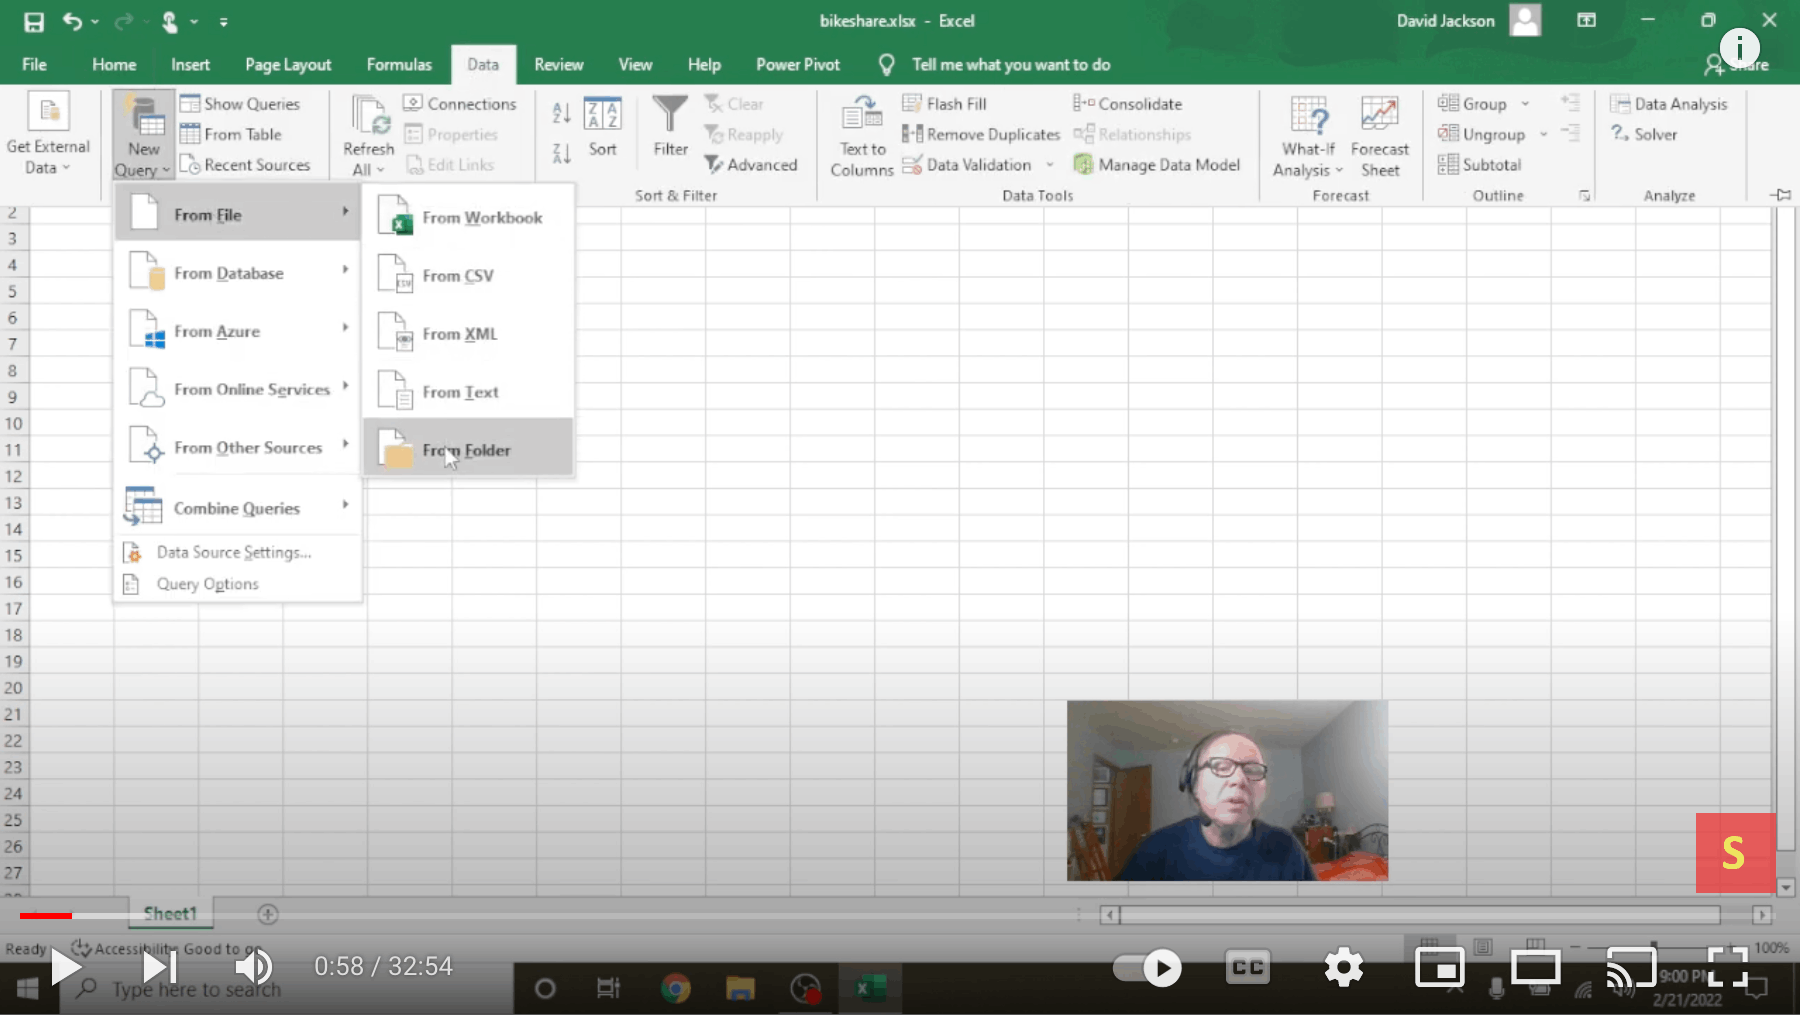Toggle the Filter funnel
The width and height of the screenshot is (1806, 1016).
[x=670, y=127]
